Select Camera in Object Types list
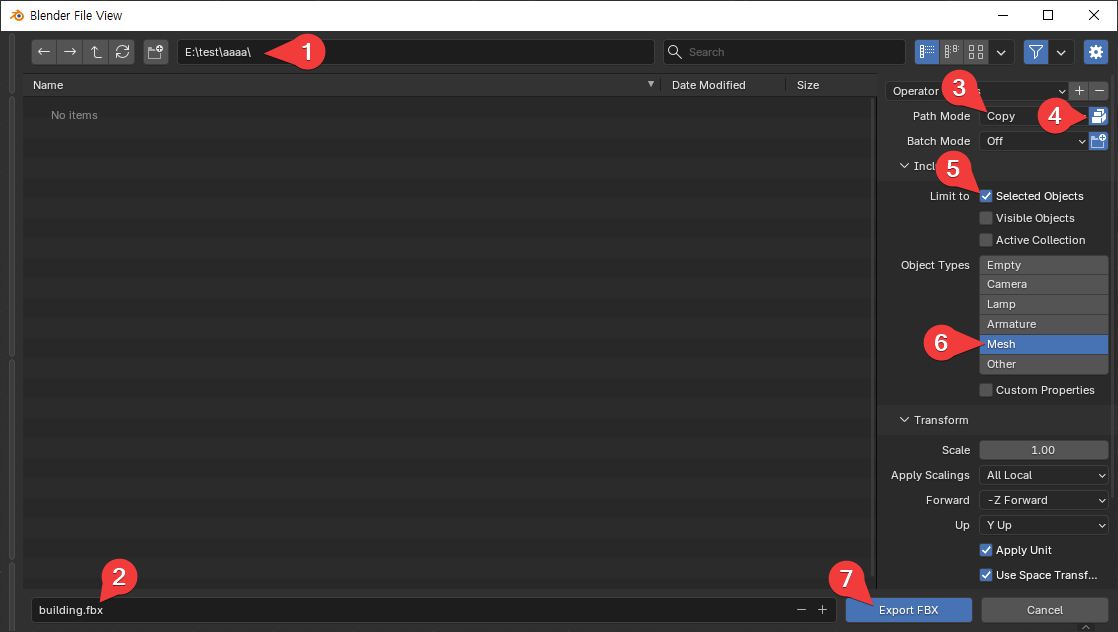 pos(1044,284)
